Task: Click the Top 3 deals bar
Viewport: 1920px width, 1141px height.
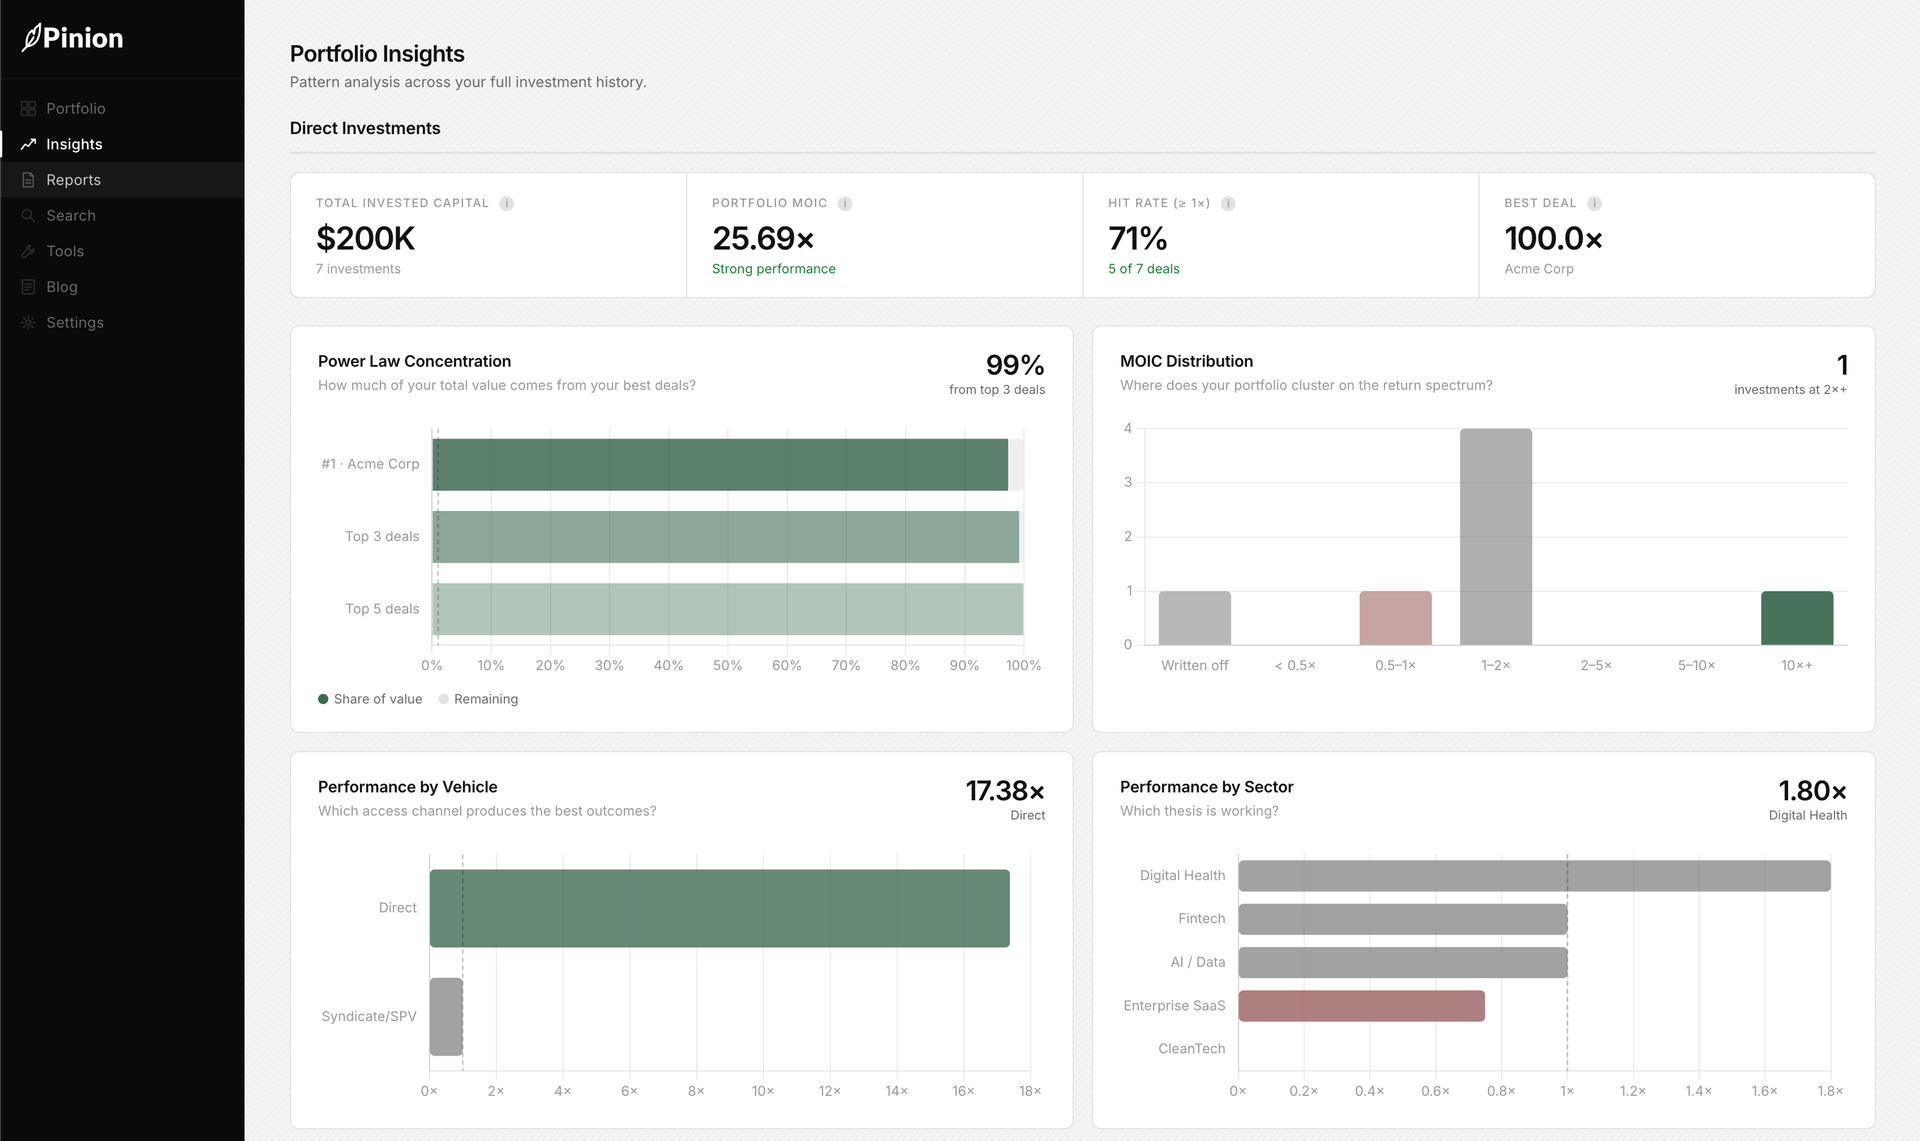Action: 725,537
